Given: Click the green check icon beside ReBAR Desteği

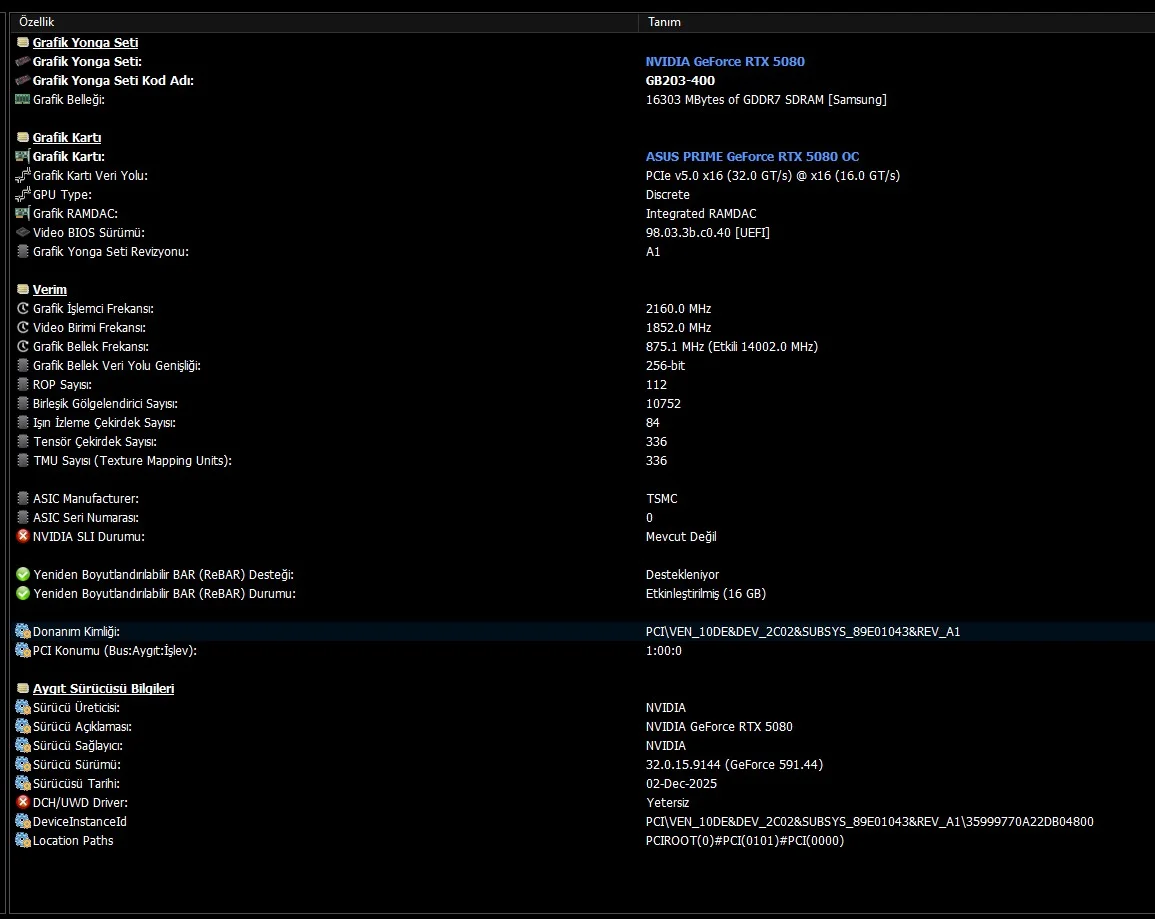Looking at the screenshot, I should tap(23, 575).
